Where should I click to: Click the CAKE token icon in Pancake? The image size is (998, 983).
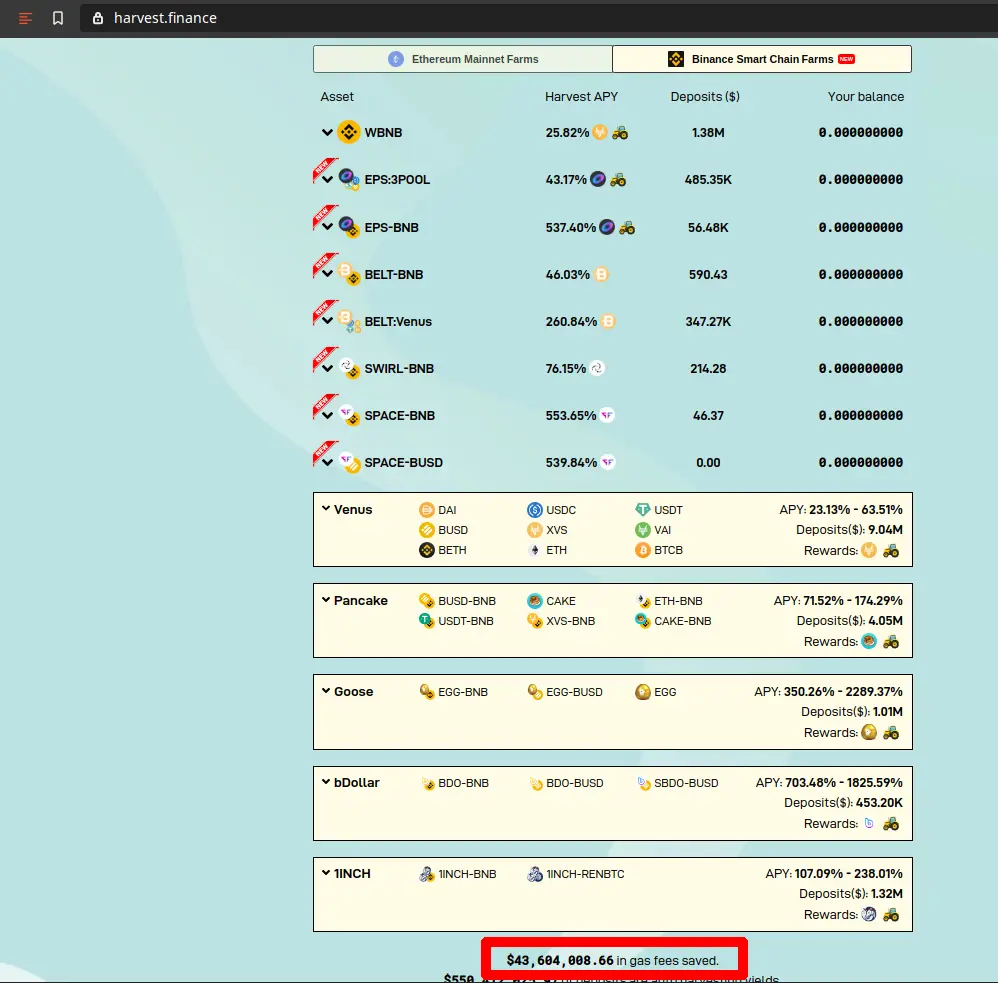tap(535, 601)
